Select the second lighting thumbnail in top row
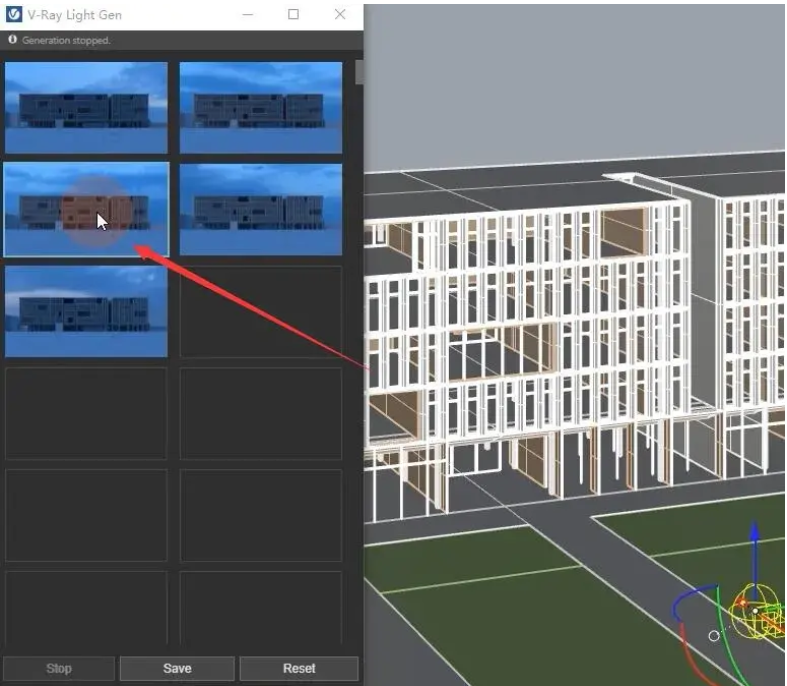Viewport: 787px width, 686px height. [x=261, y=107]
